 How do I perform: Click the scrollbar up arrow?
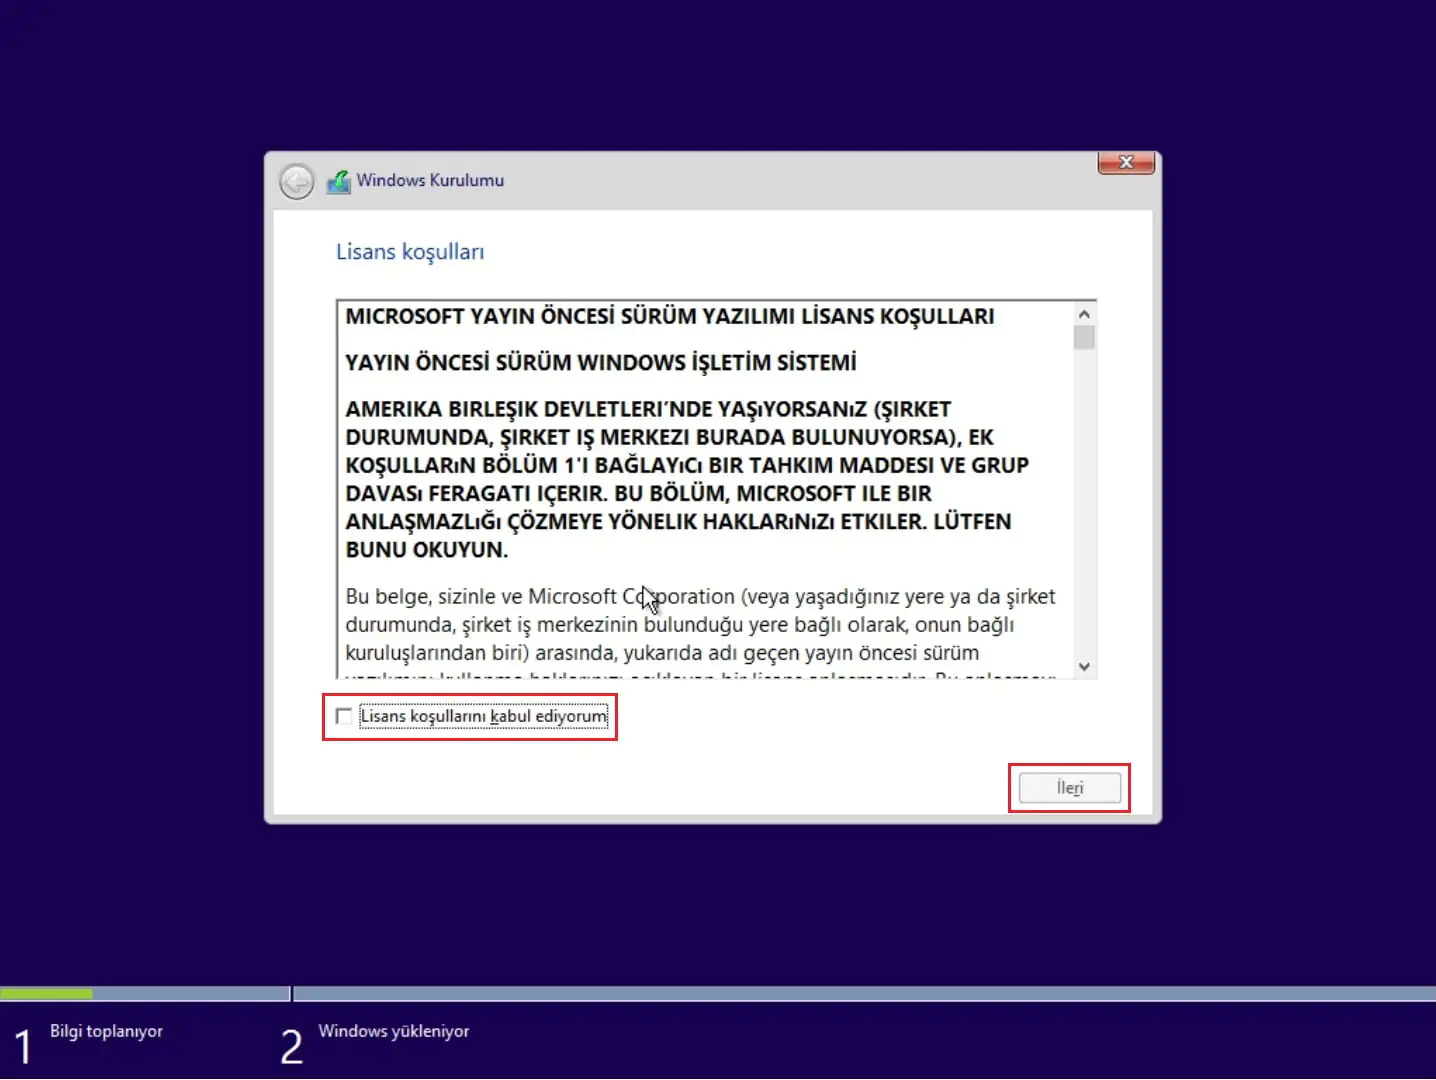tap(1083, 312)
